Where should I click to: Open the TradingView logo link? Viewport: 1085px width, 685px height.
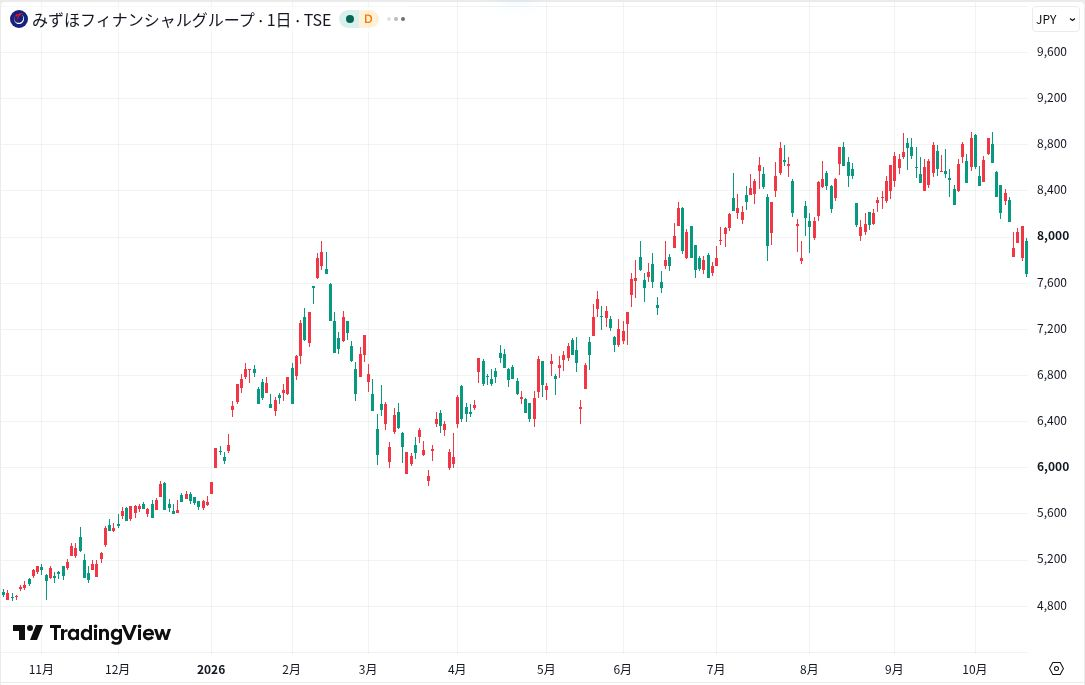(92, 633)
